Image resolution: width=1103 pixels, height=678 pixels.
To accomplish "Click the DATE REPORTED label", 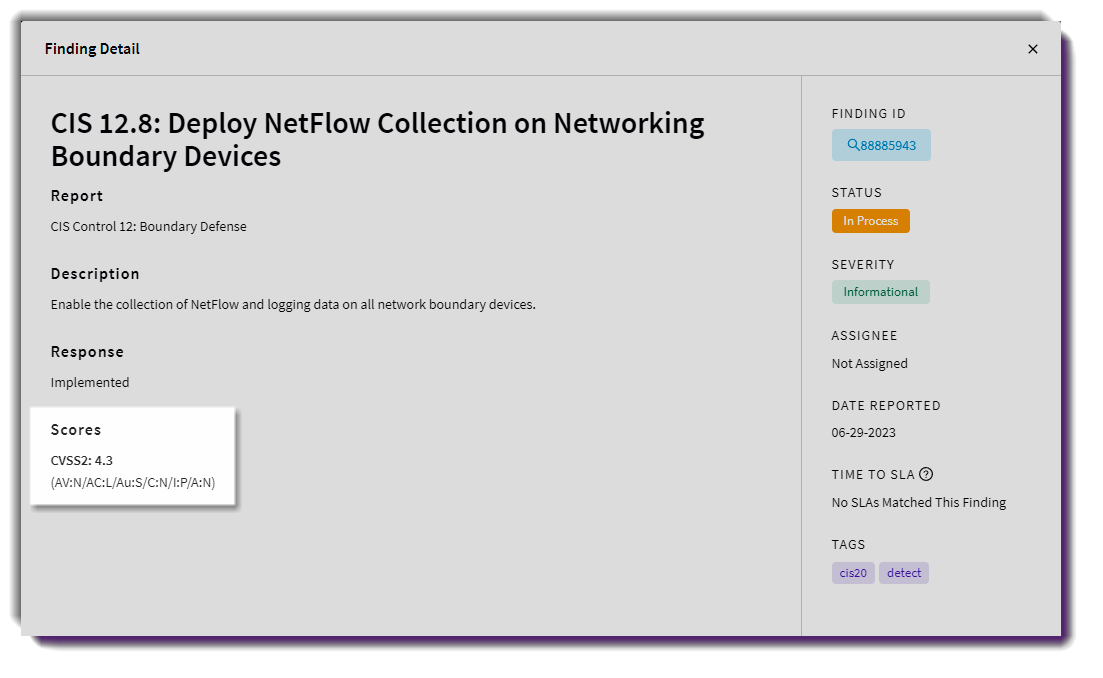I will 886,406.
